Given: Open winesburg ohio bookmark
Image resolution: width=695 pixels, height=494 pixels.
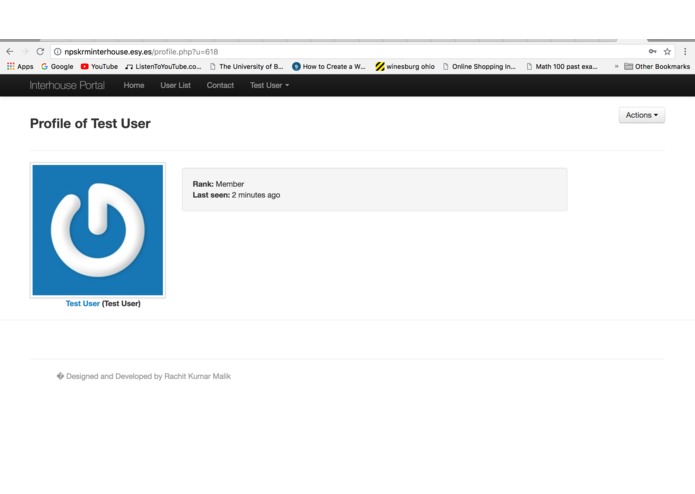Looking at the screenshot, I should 405,66.
